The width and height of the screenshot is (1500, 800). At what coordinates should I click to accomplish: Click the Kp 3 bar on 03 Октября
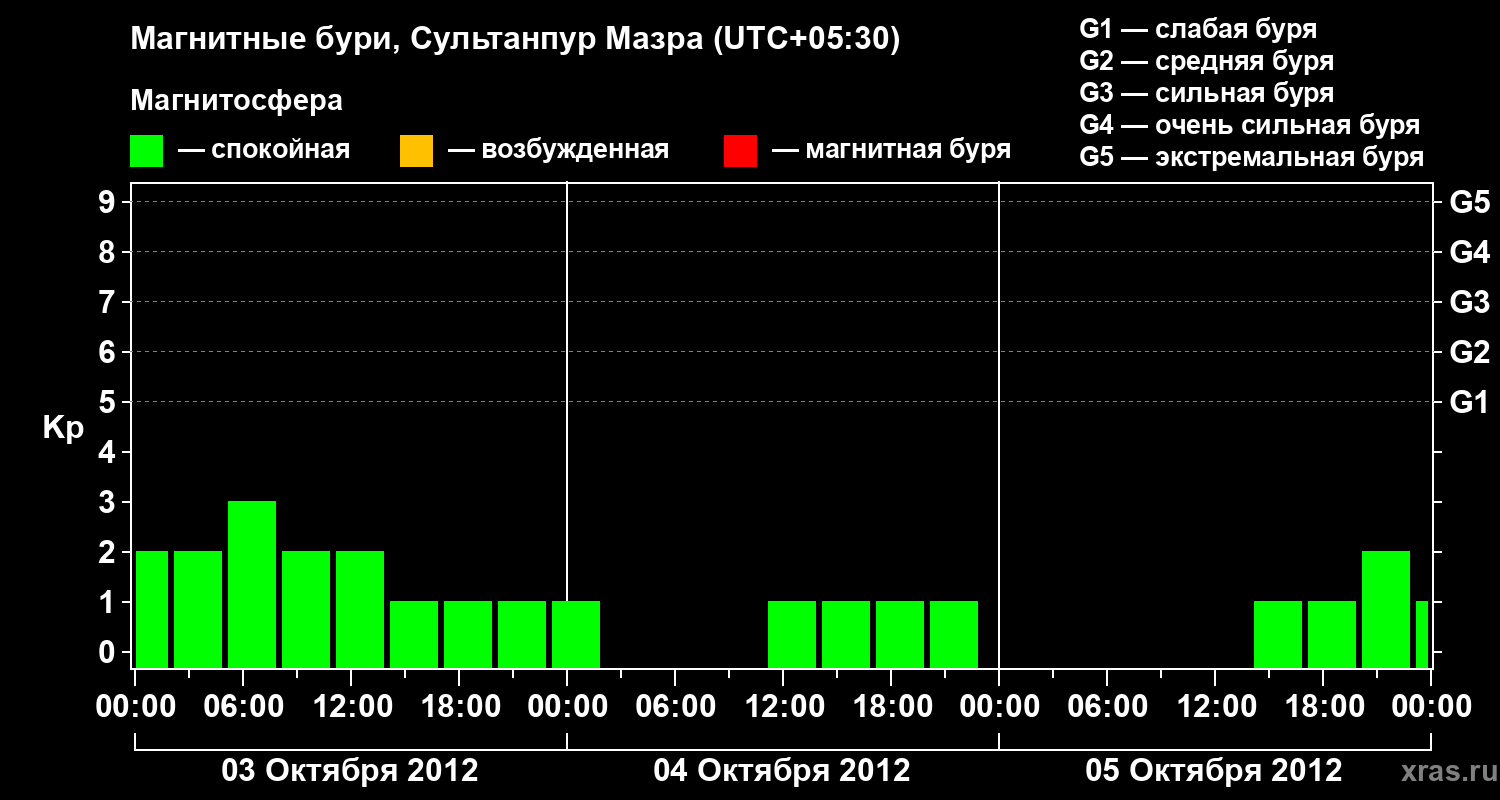252,585
